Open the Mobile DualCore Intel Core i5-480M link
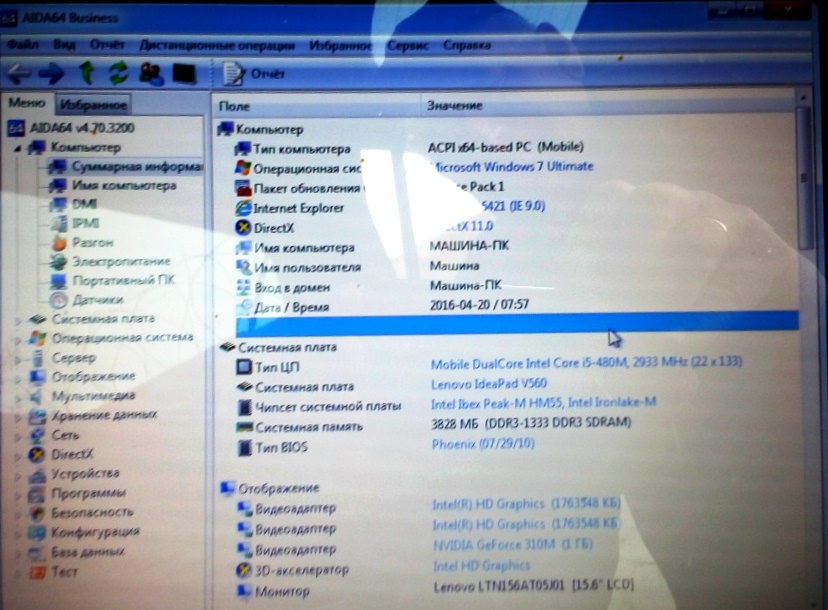828x610 pixels. pos(586,363)
